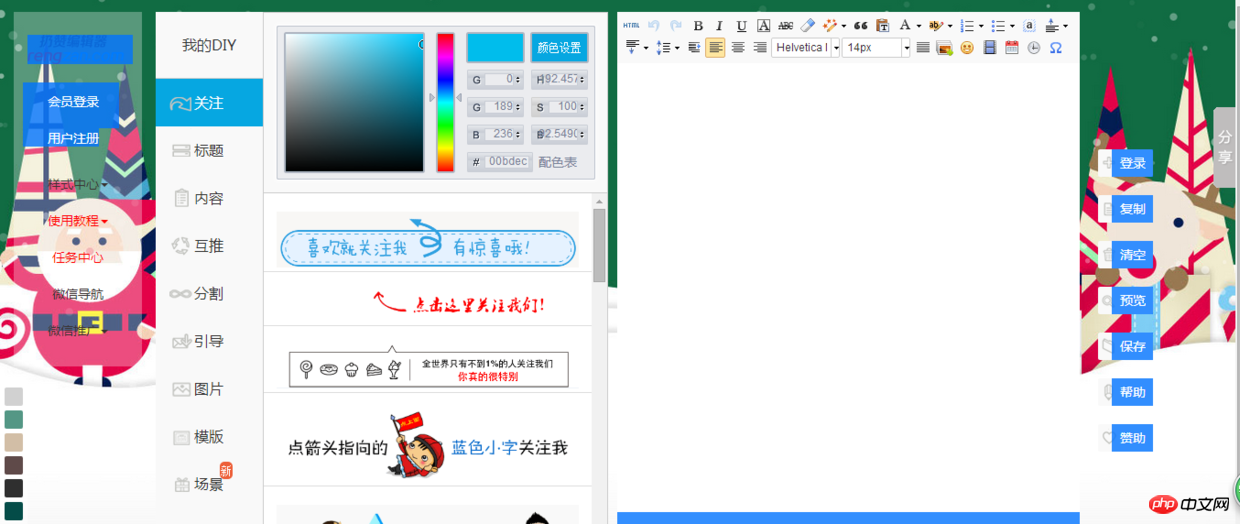Select the 分割 category

[x=209, y=293]
